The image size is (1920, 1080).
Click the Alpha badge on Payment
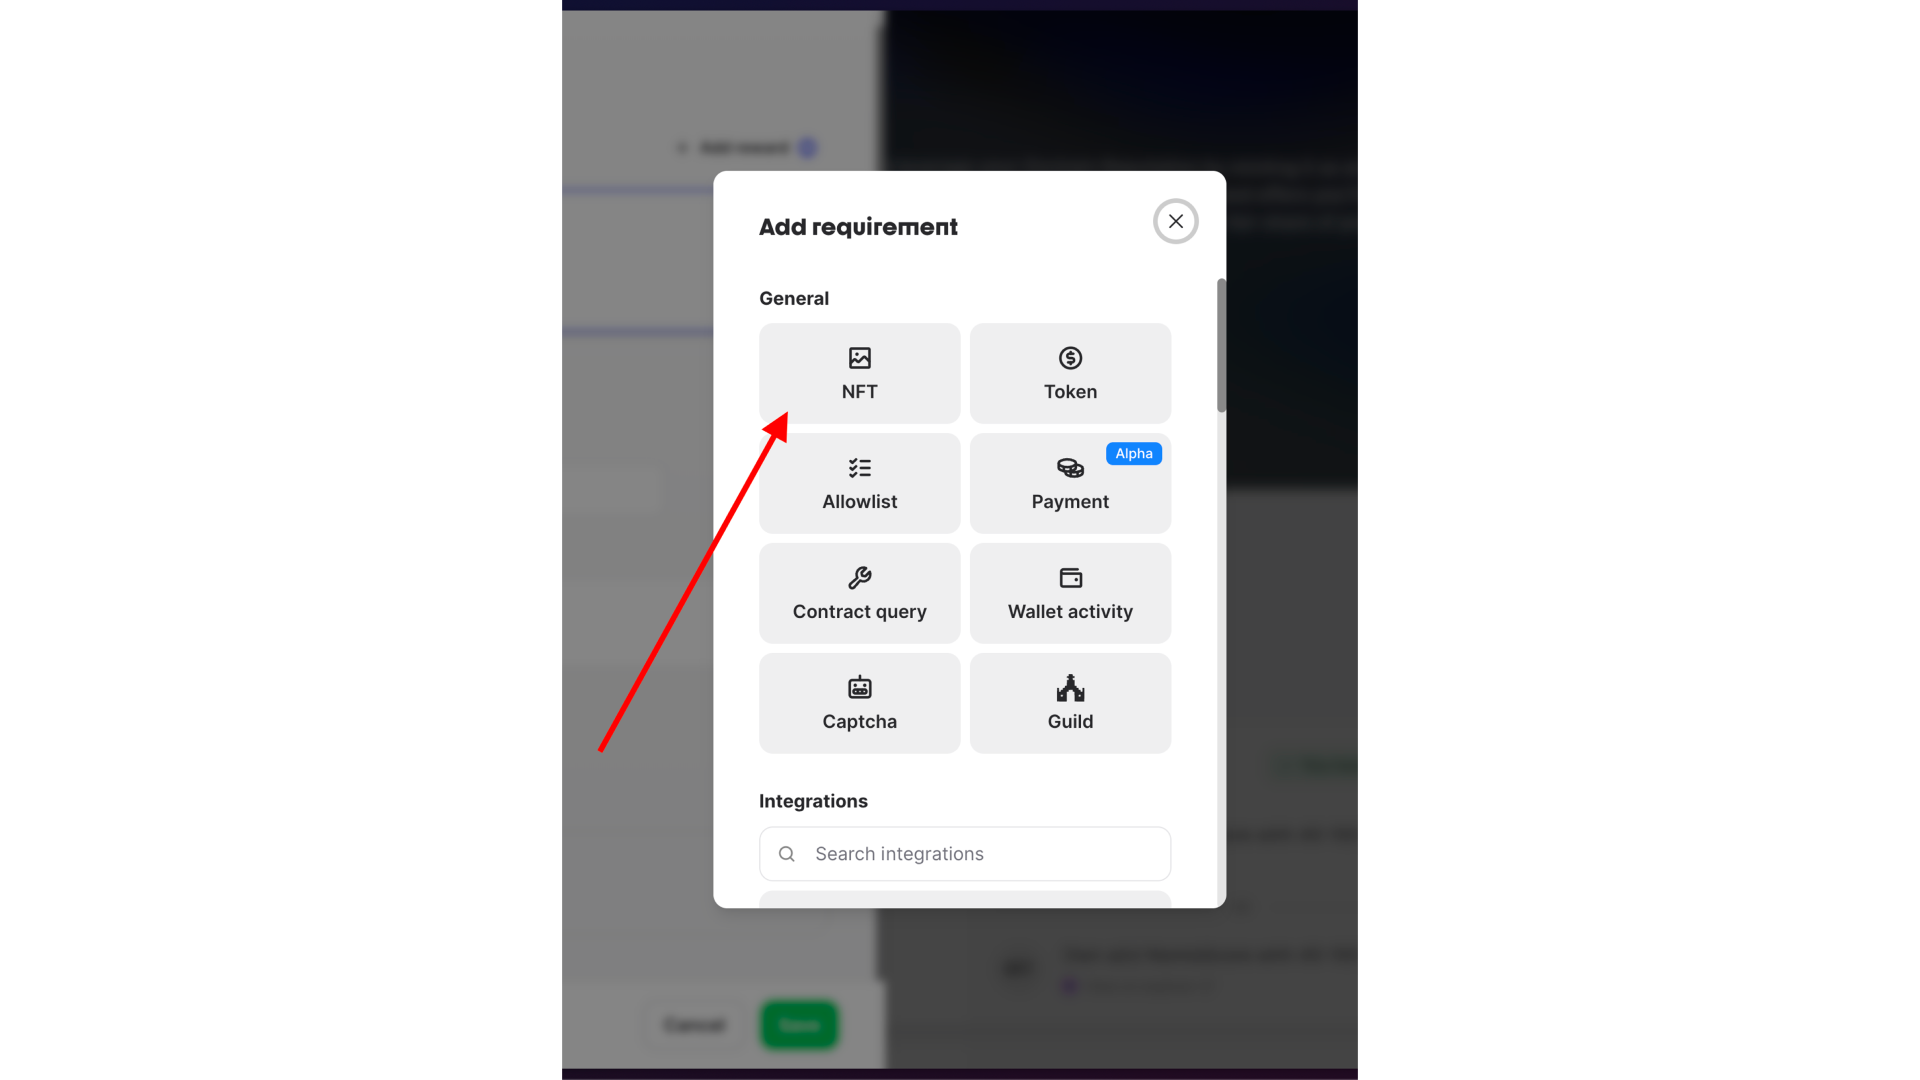pos(1133,452)
